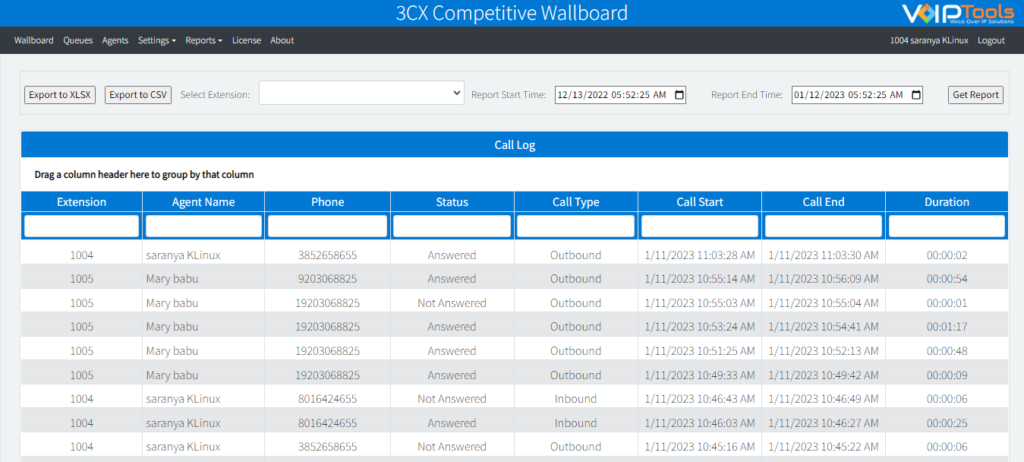Click Export to XLSX button
Viewport: 1024px width, 462px height.
click(60, 95)
